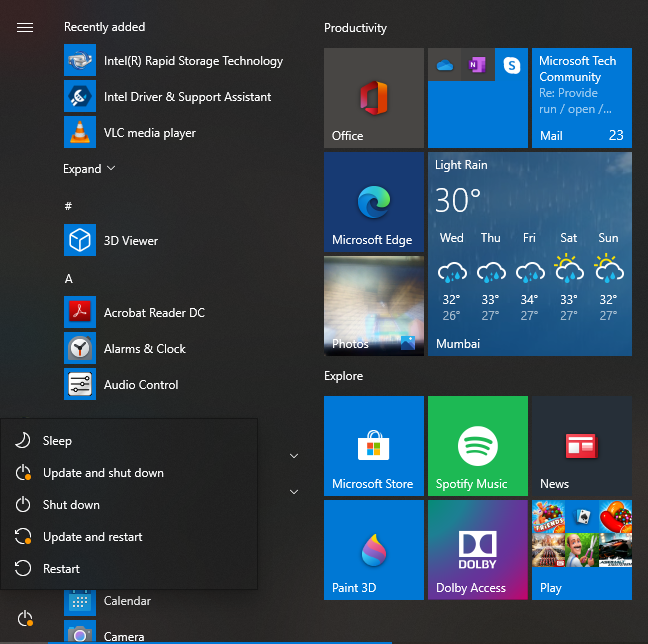648x644 pixels.
Task: Select Update and restart option
Action: 129,537
